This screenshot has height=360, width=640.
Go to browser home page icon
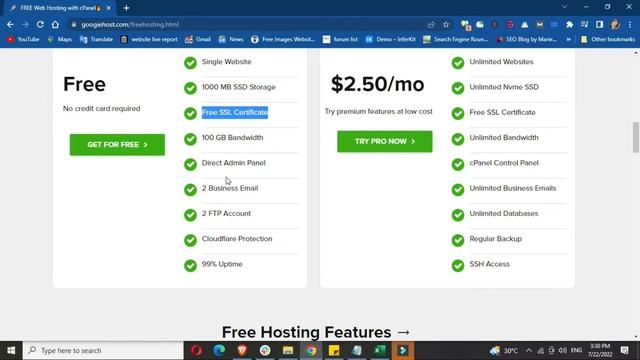[x=55, y=24]
